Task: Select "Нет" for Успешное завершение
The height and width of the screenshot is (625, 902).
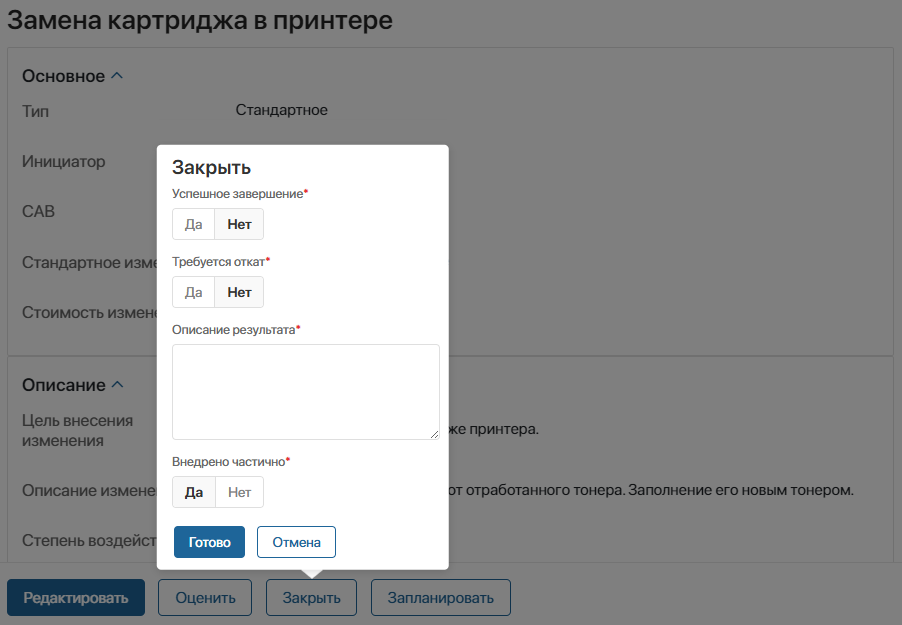Action: 239,224
